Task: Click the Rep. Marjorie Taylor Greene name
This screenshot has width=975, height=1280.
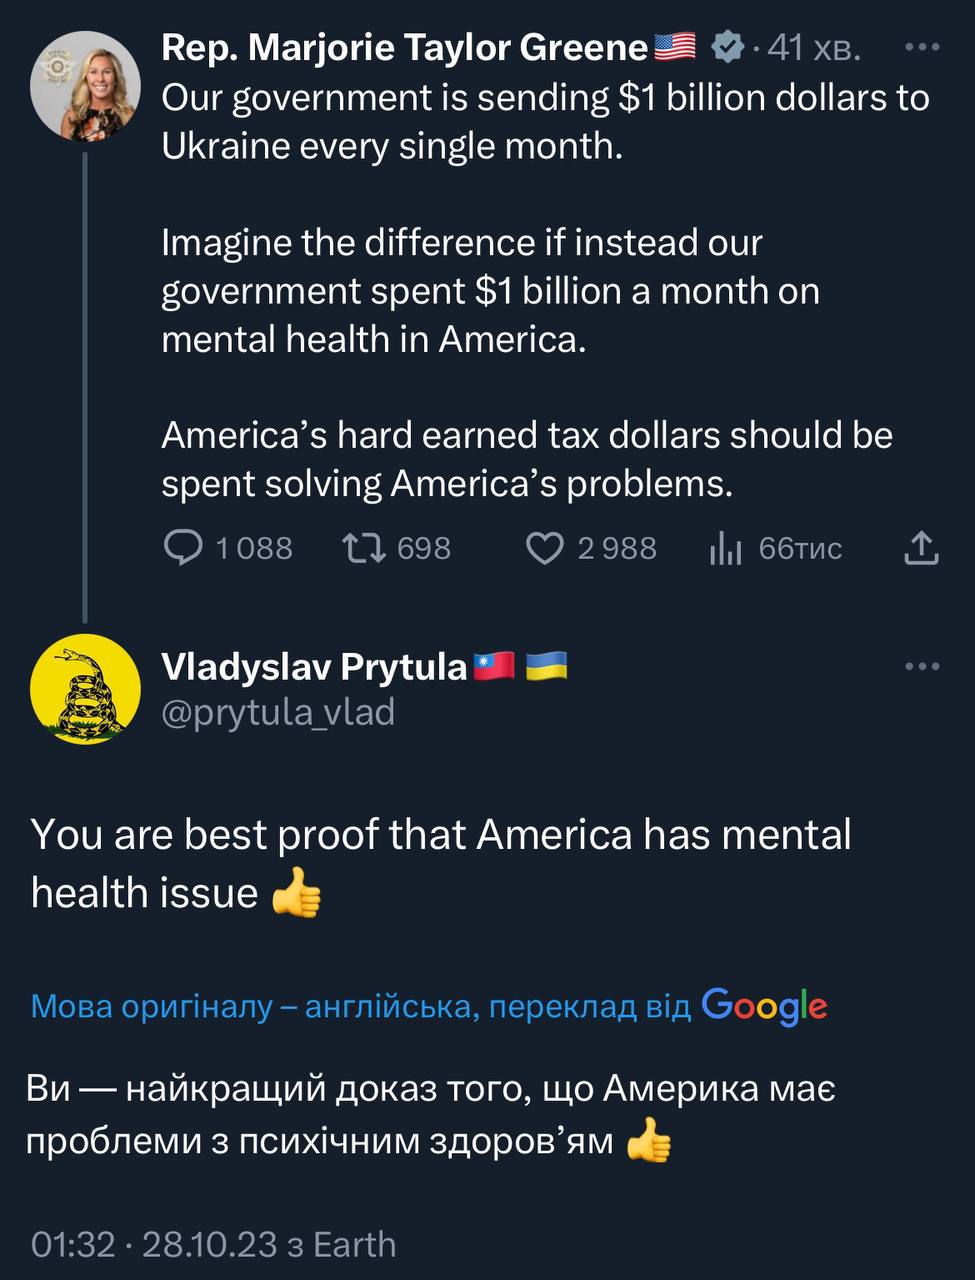Action: tap(404, 46)
